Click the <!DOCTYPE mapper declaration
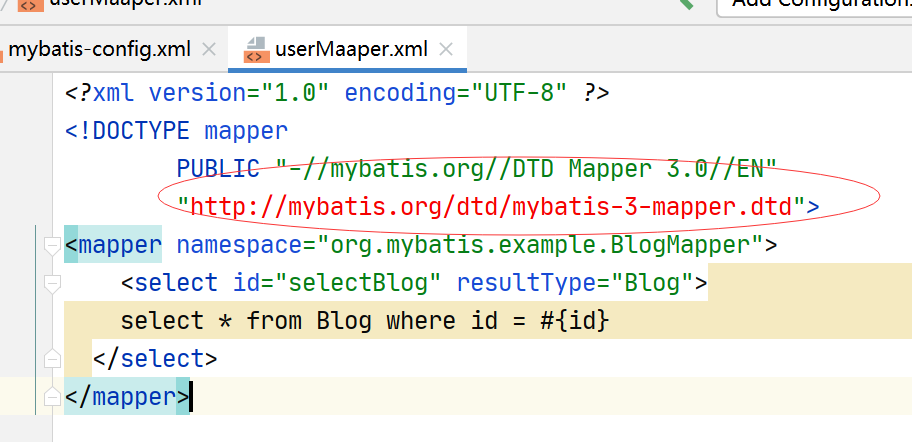Viewport: 912px width, 442px height. (176, 131)
